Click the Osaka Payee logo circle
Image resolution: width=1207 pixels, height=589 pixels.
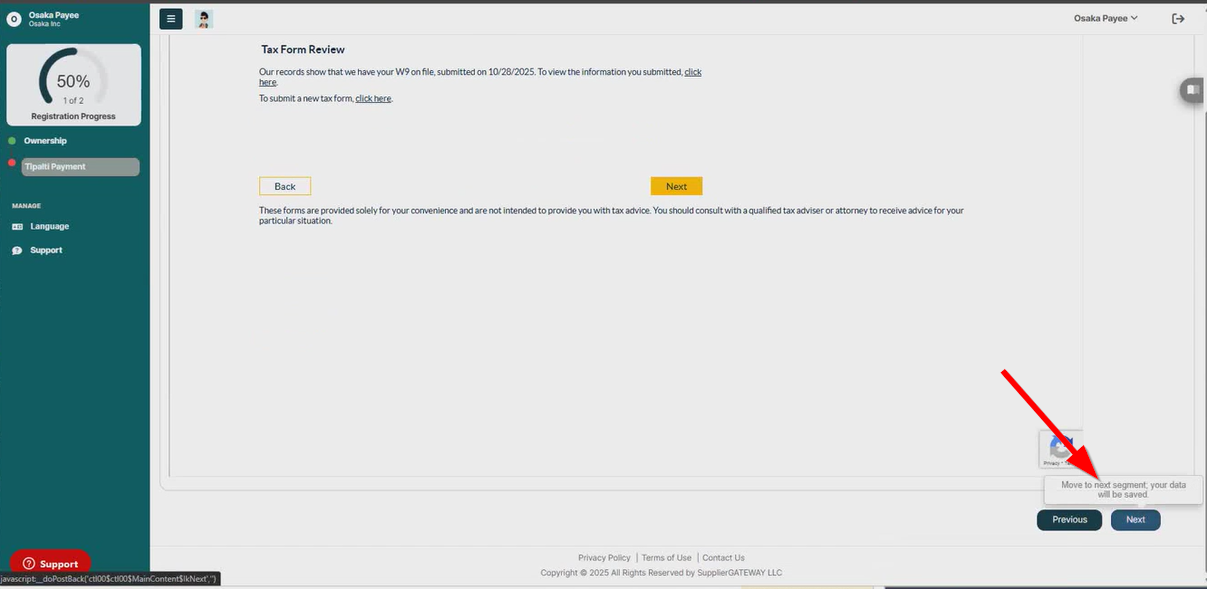13,17
